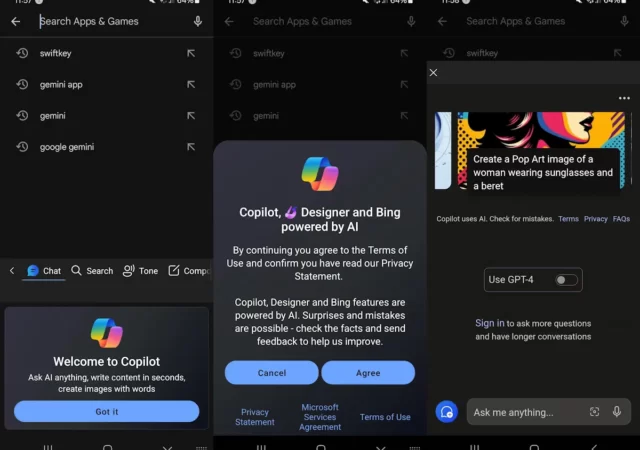This screenshot has width=640, height=450.
Task: Start a new topic with chat bubble icon
Action: (447, 412)
